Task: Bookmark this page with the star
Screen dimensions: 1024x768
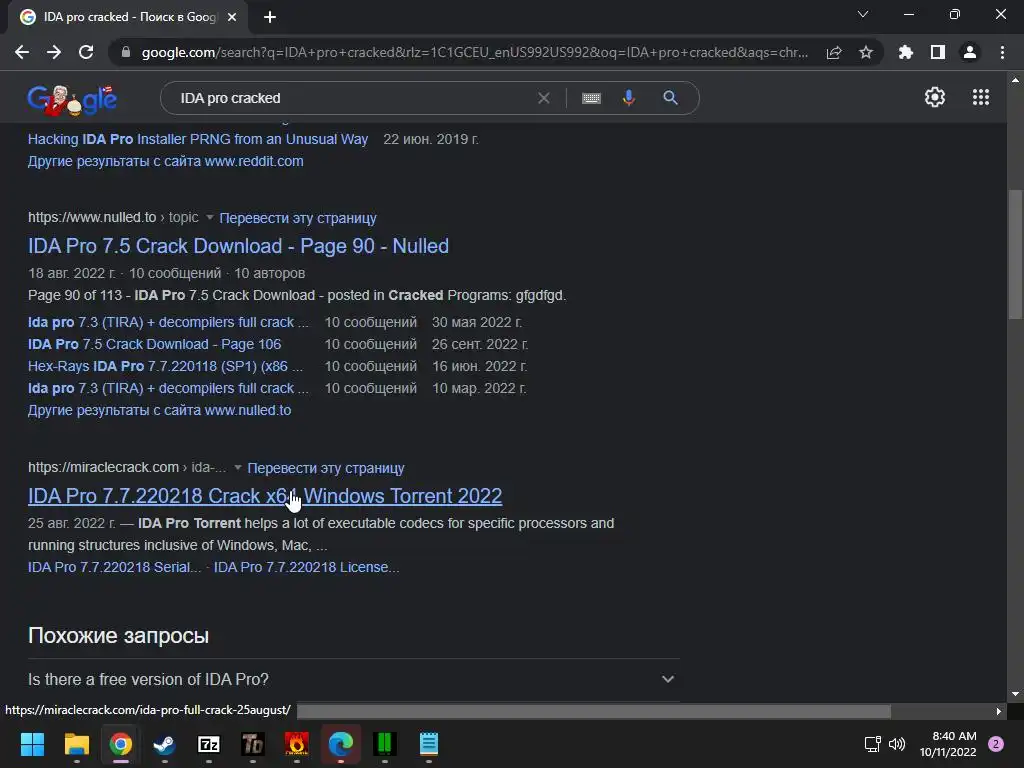Action: coord(866,52)
